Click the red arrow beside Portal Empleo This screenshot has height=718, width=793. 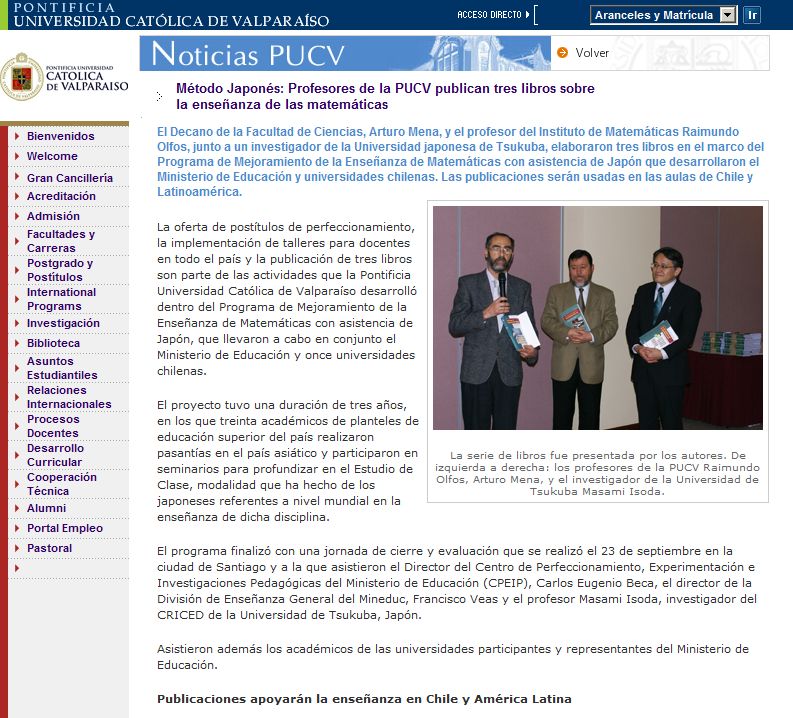(17, 528)
